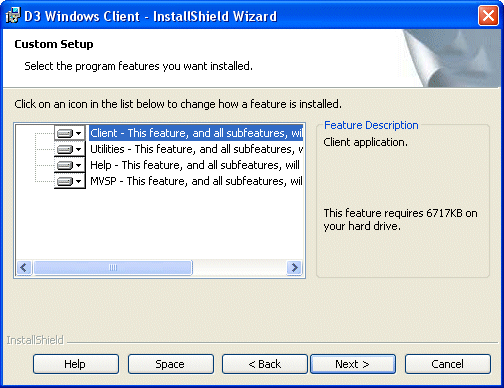Open the Help feature install-state dropdown icon
Viewport: 504px width, 388px height.
coord(70,165)
